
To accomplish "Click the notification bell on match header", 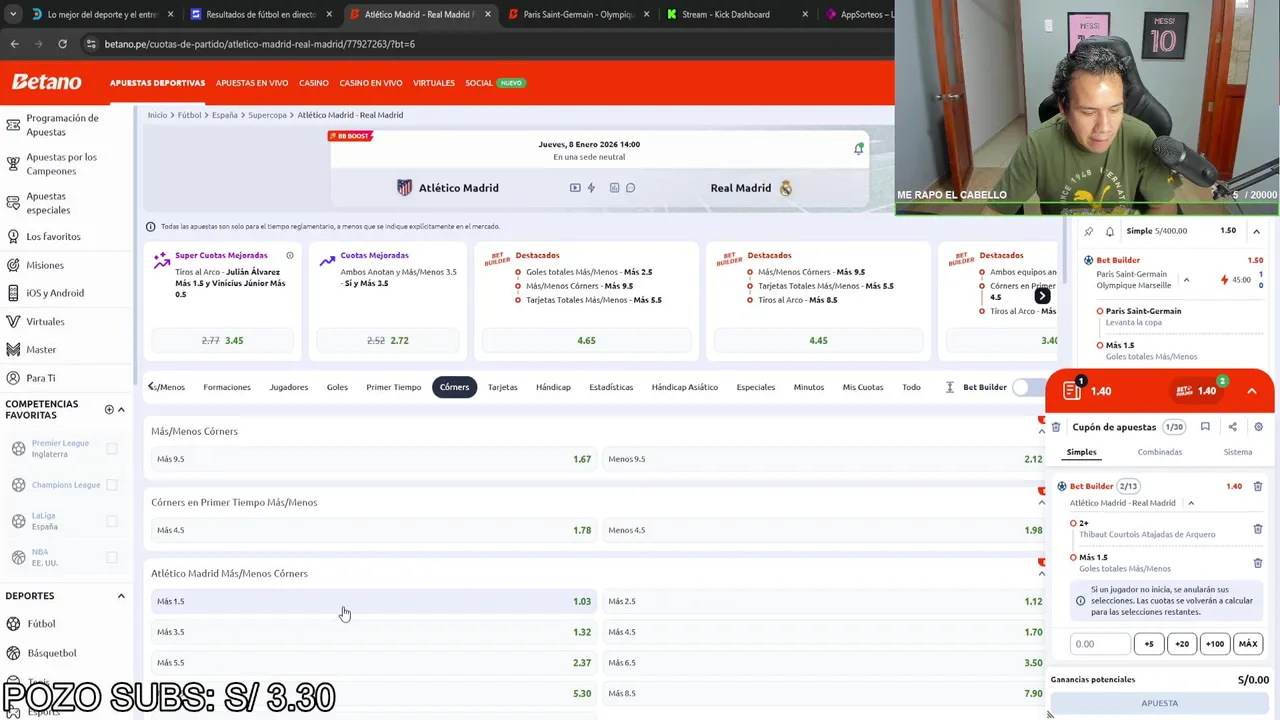I will point(858,148).
